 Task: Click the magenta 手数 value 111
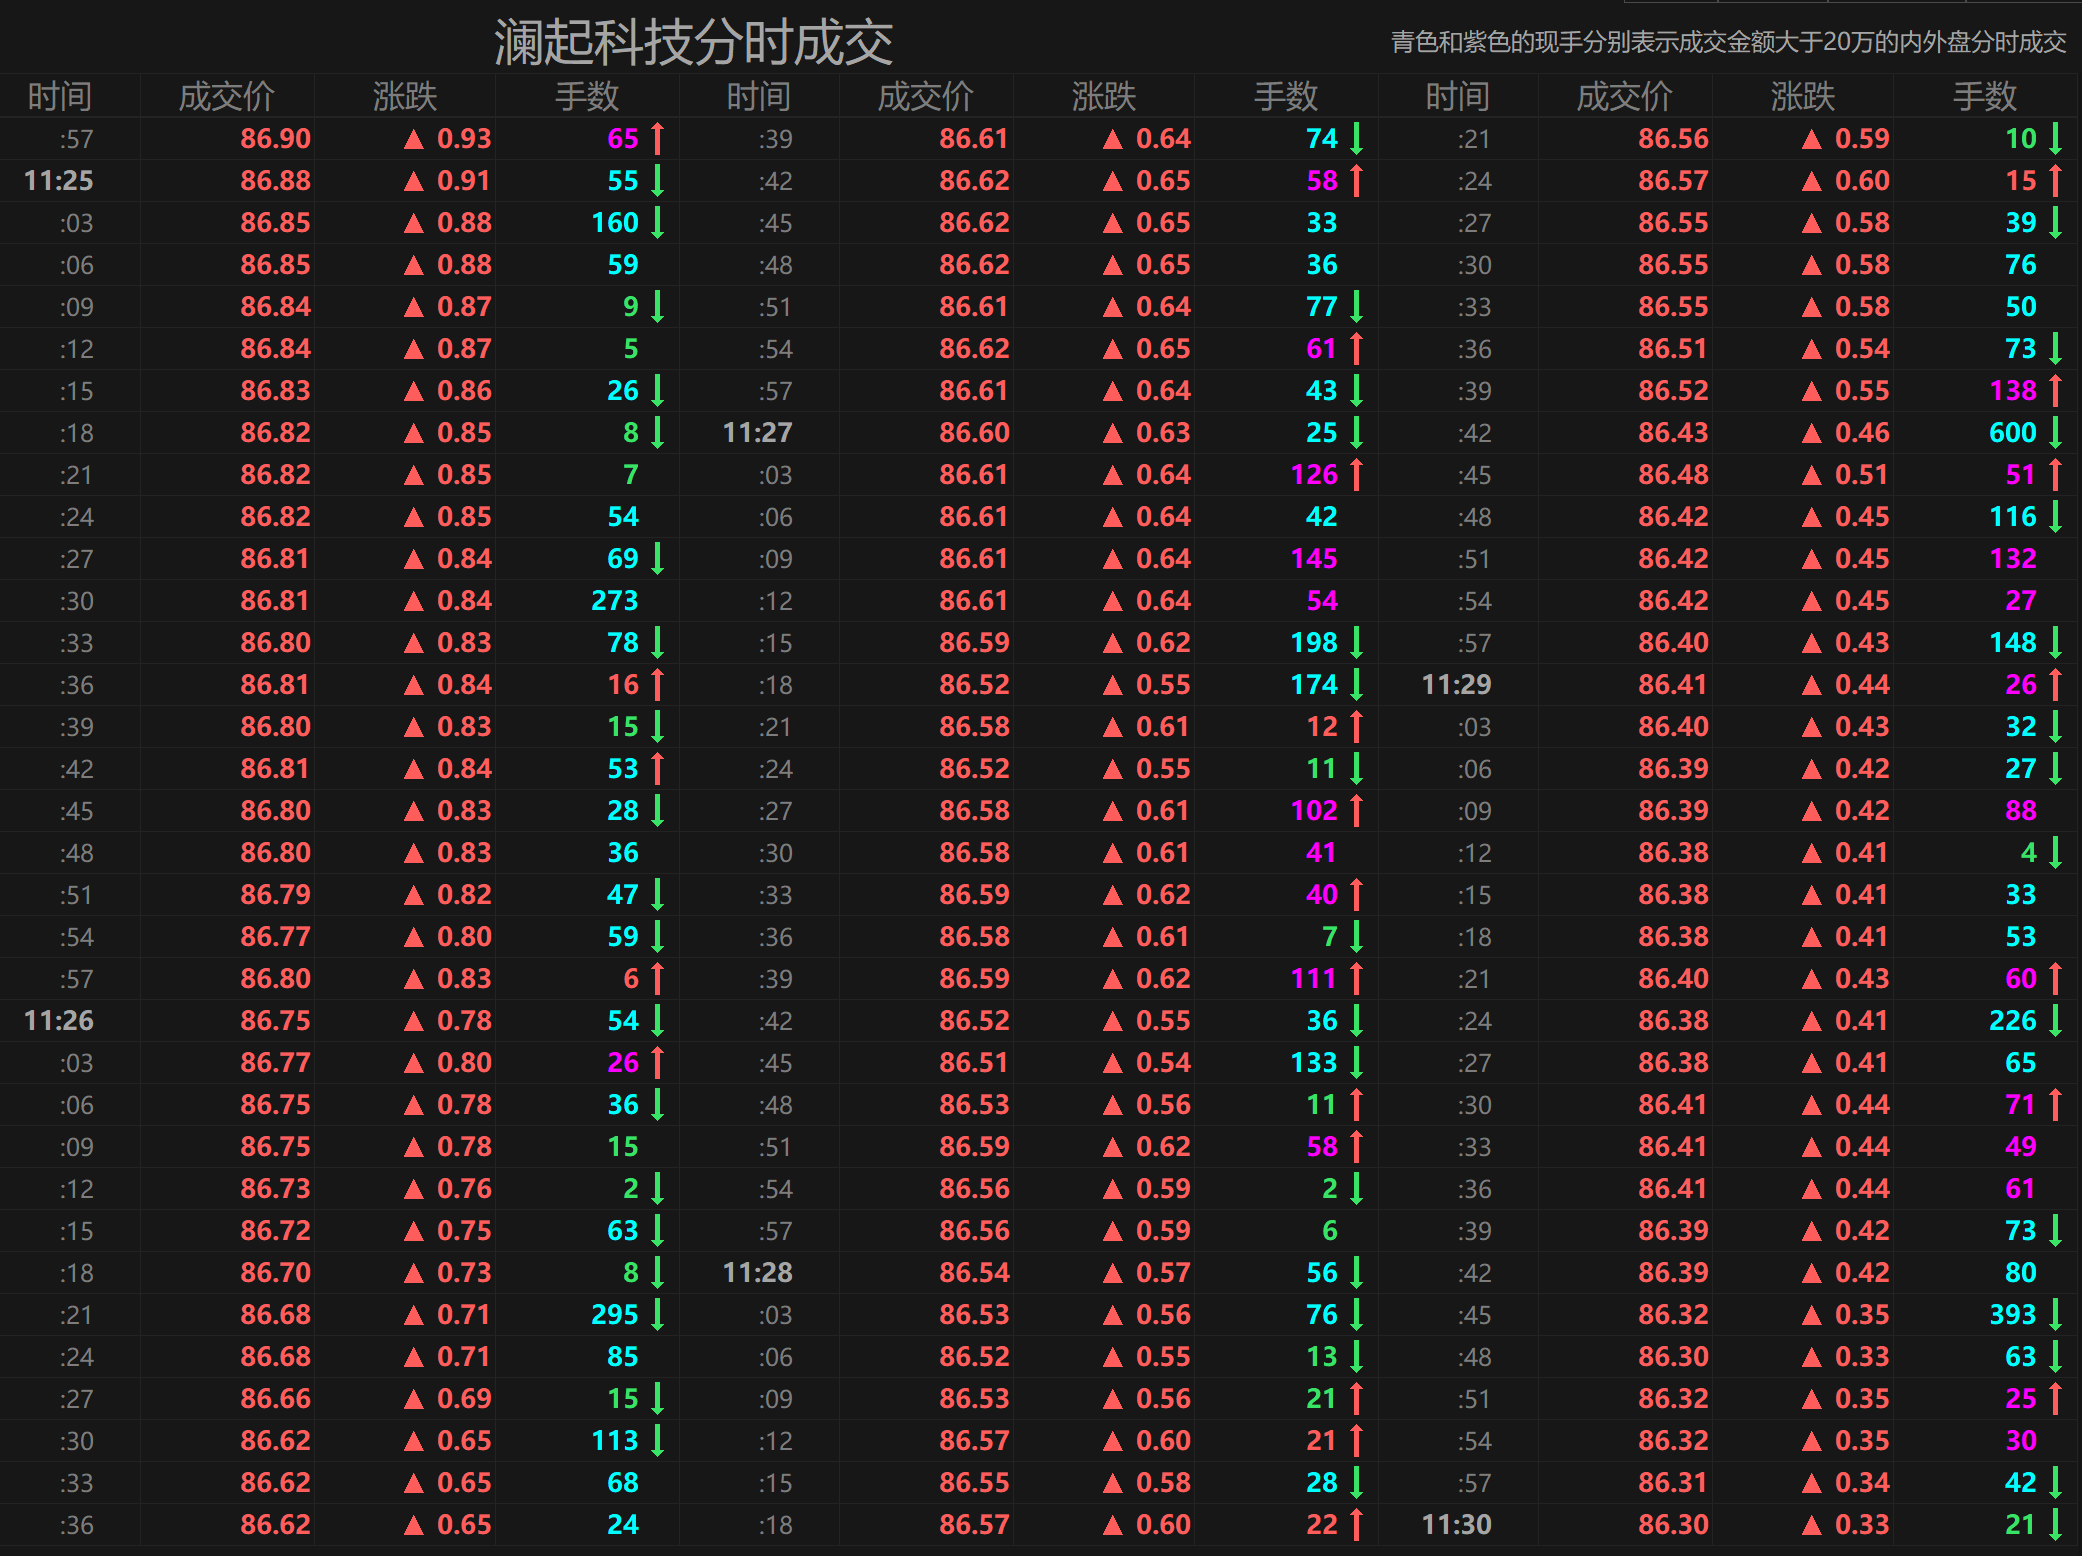point(1314,979)
